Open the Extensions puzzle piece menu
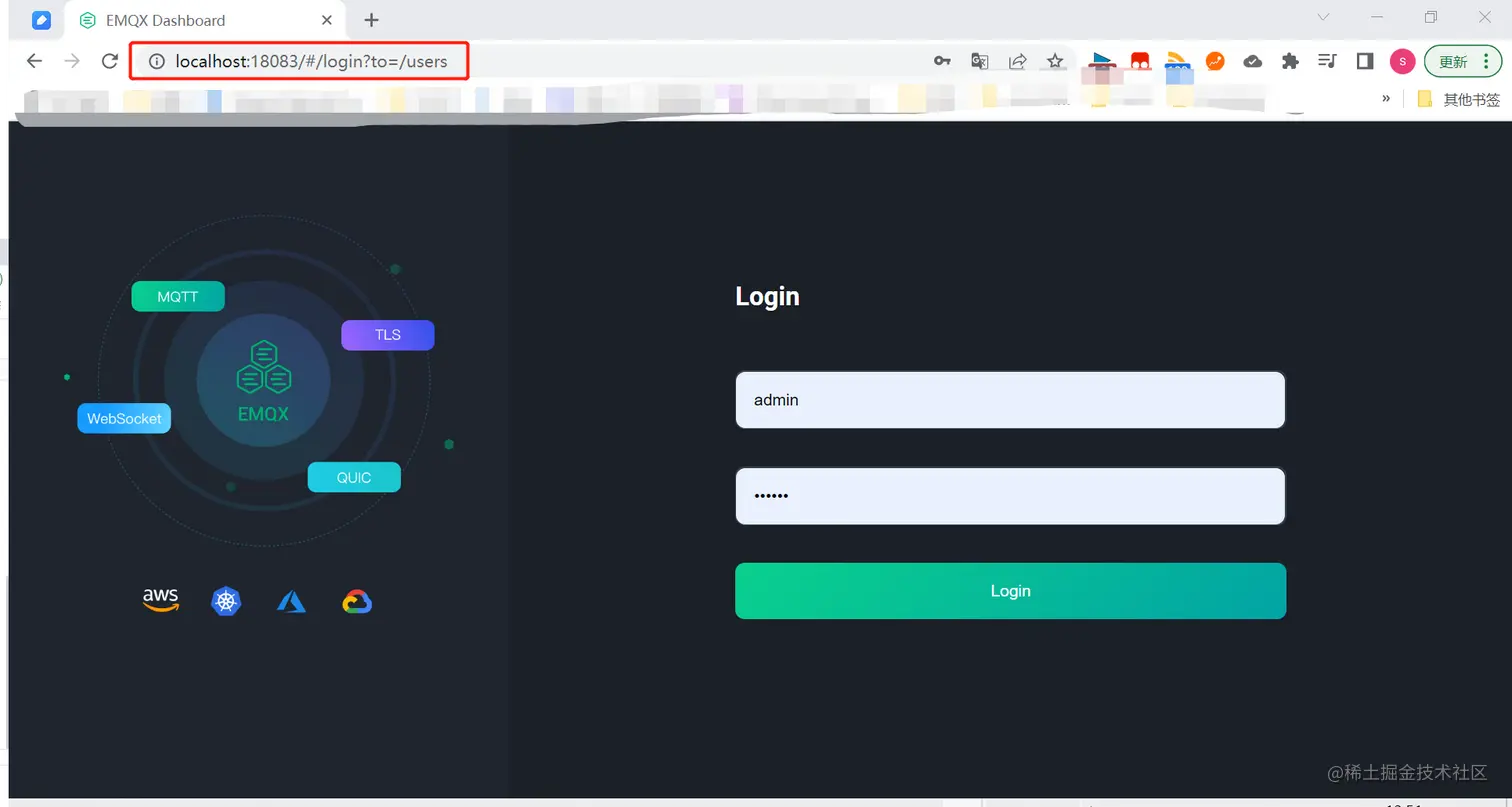Screen dimensions: 1512x807 1290,61
